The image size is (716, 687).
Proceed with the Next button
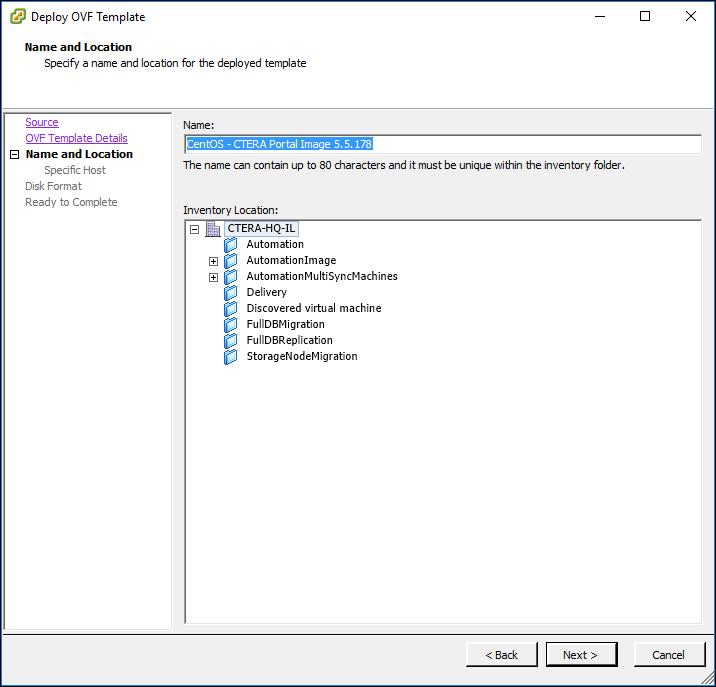pyautogui.click(x=581, y=655)
